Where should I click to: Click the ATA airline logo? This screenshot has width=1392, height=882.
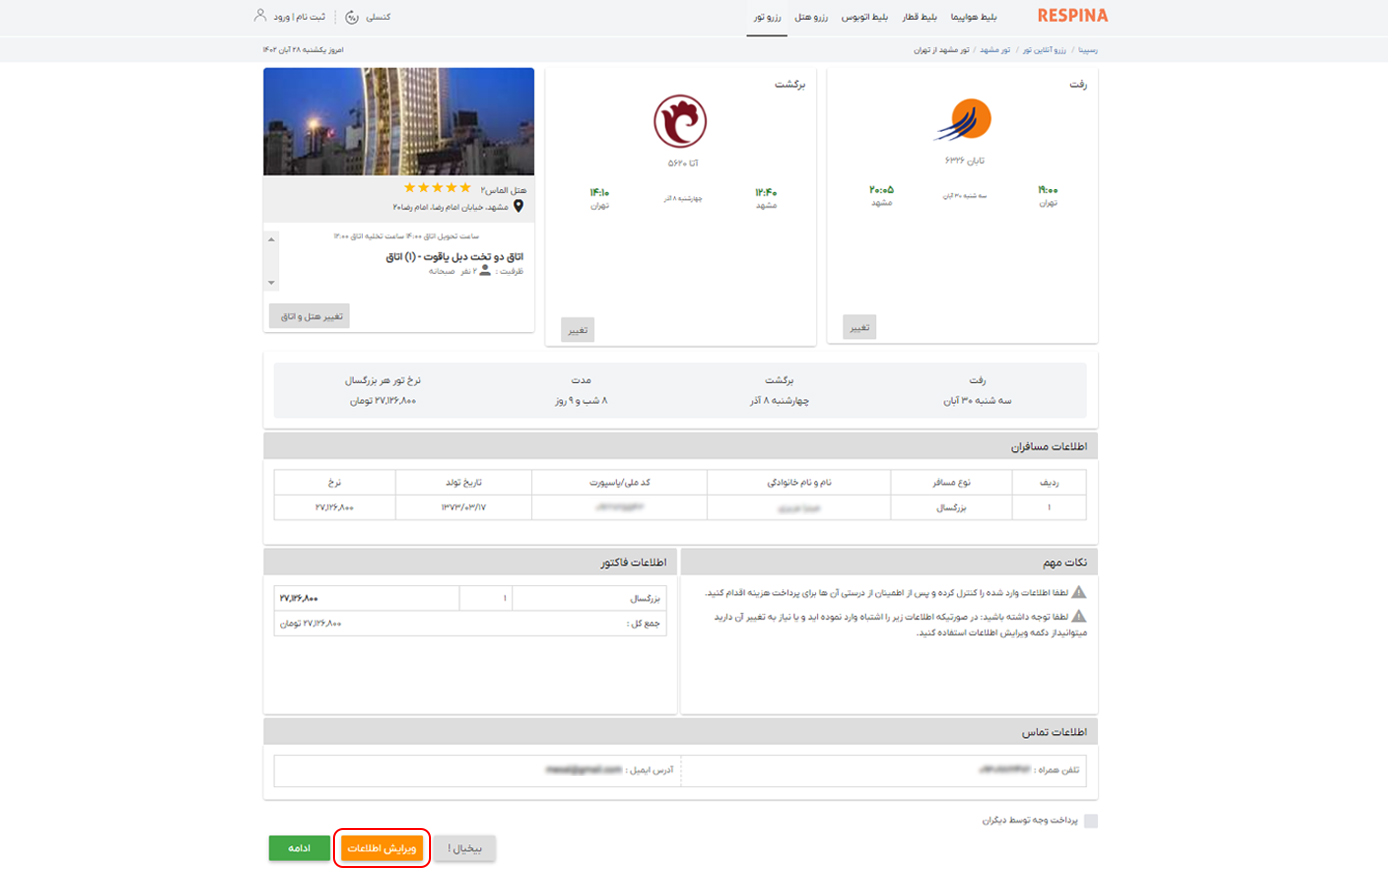(x=680, y=121)
